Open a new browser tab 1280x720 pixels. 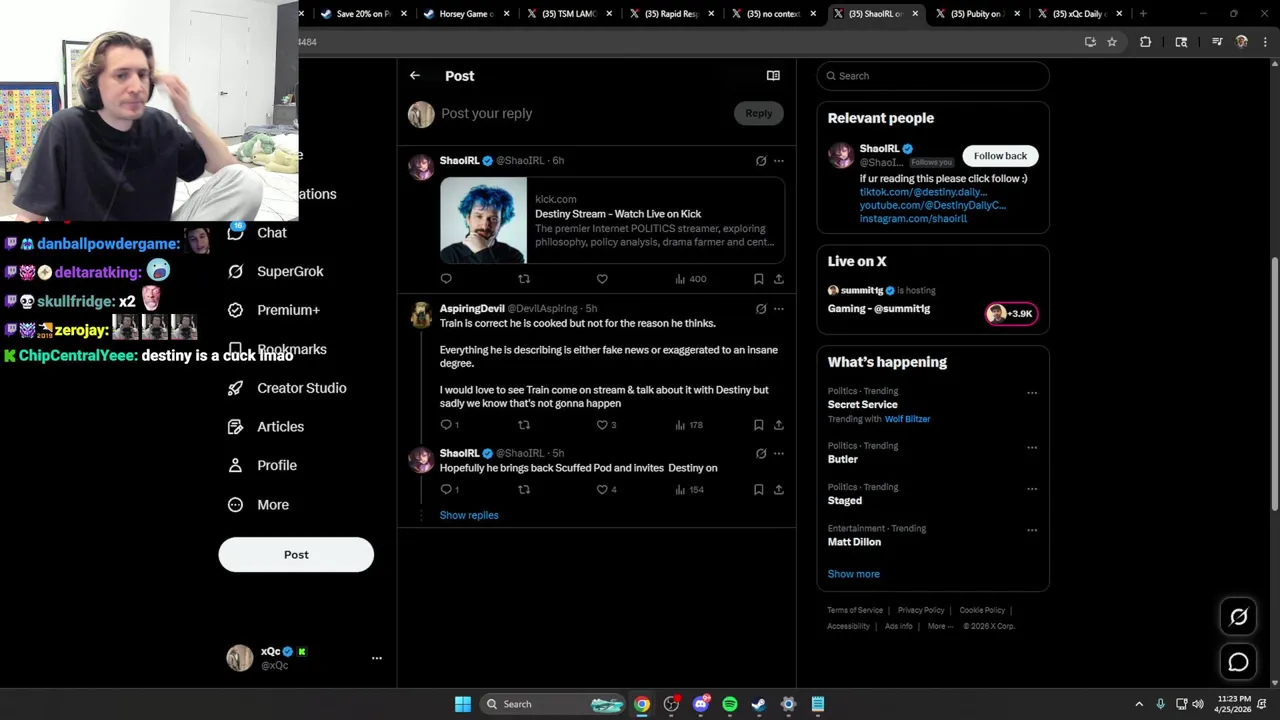click(x=1143, y=14)
